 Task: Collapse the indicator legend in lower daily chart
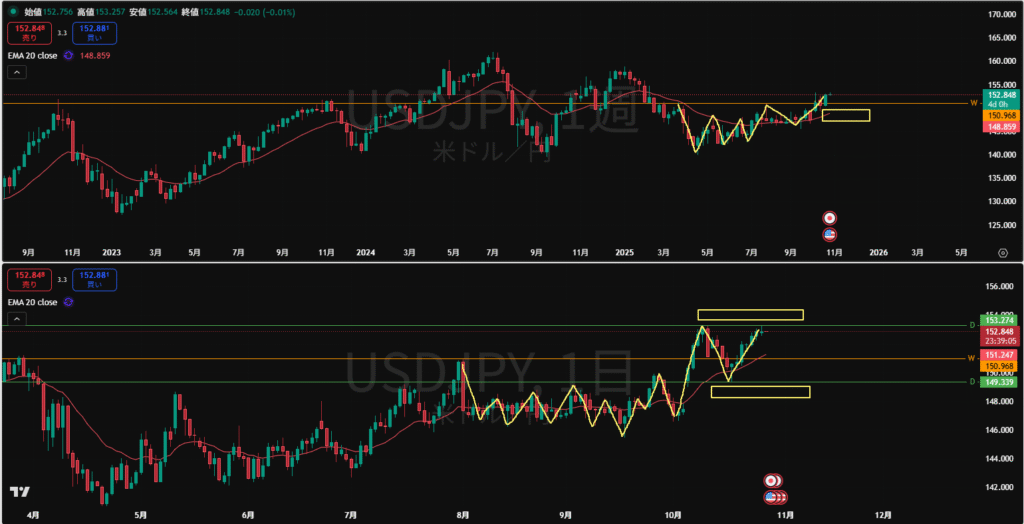(16, 319)
